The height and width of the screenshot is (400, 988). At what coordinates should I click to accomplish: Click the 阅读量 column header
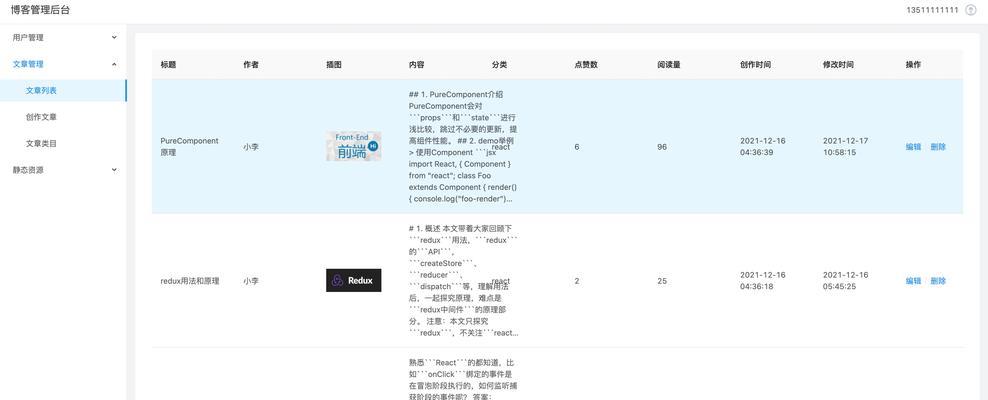[669, 65]
